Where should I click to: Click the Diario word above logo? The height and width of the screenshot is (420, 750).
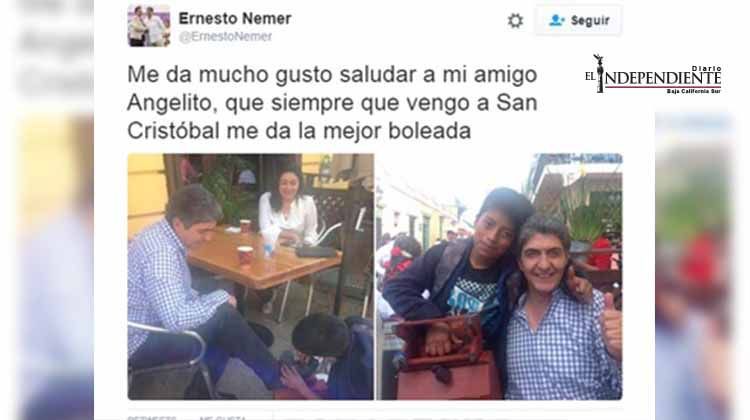point(706,69)
